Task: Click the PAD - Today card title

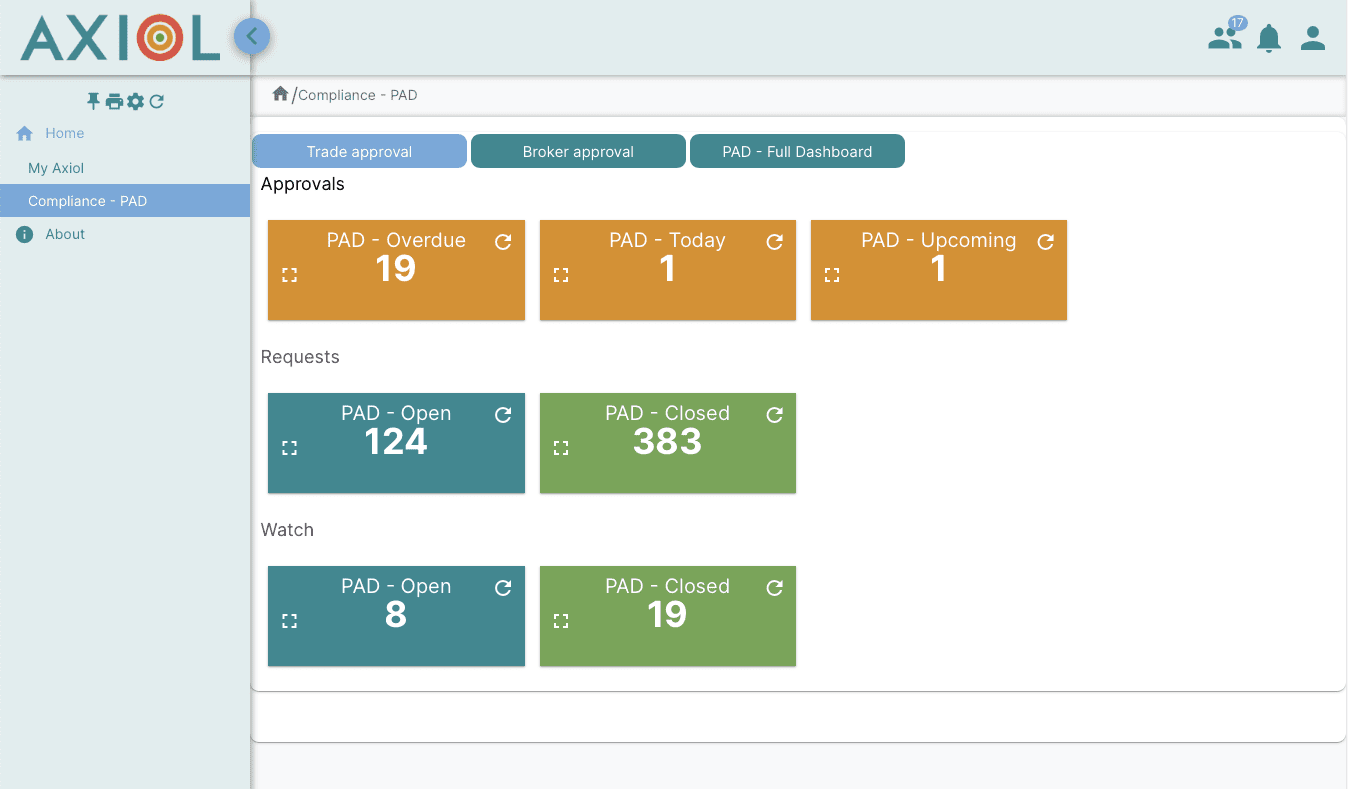Action: pyautogui.click(x=667, y=240)
